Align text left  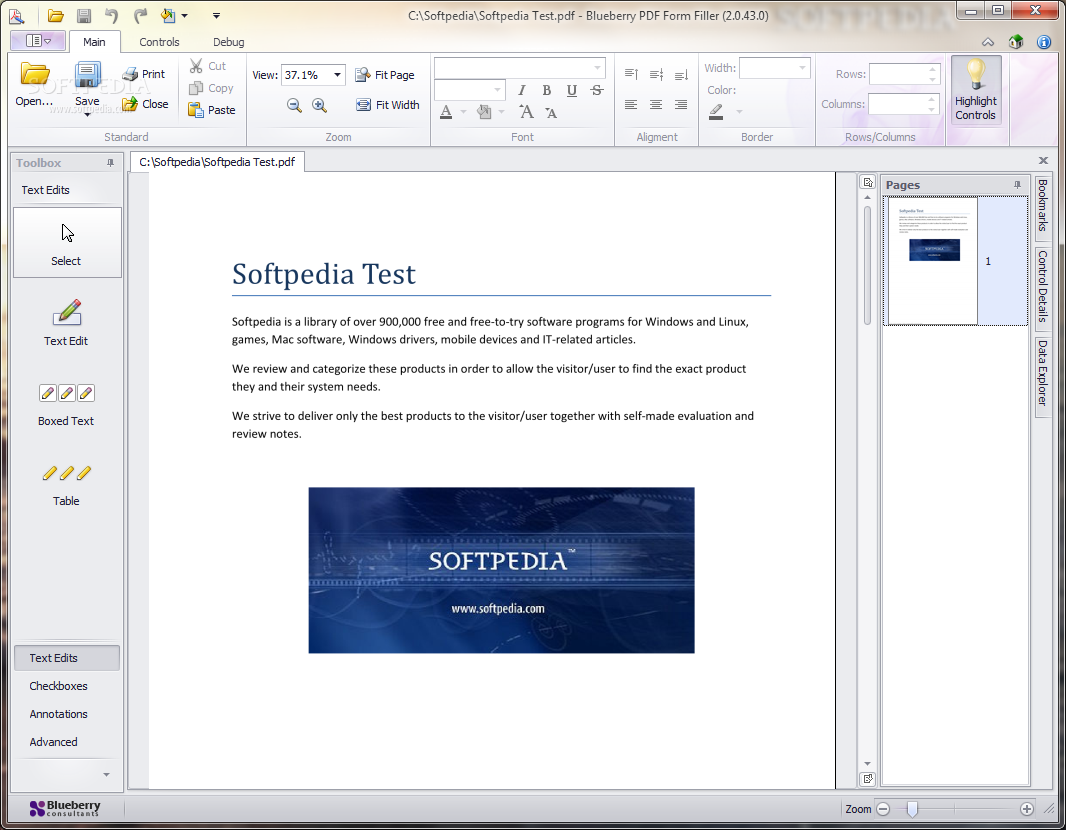[631, 105]
